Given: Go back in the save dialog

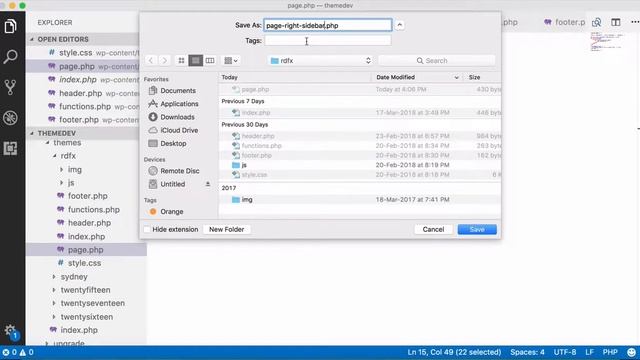Looking at the screenshot, I should point(151,60).
